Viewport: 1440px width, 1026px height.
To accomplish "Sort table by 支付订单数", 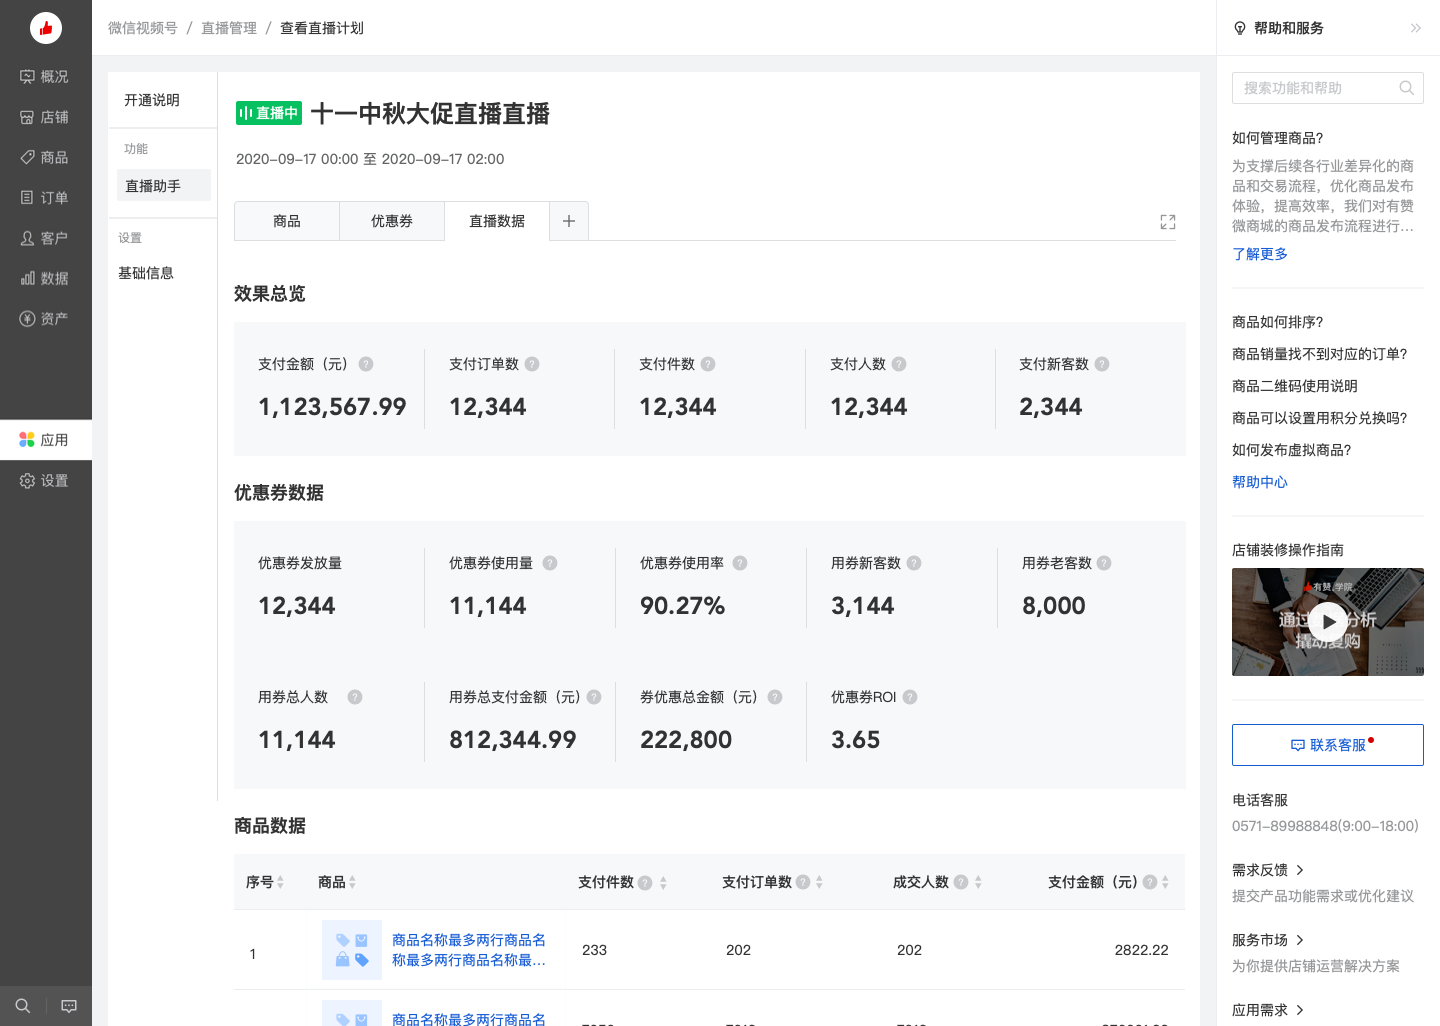I will [x=819, y=882].
